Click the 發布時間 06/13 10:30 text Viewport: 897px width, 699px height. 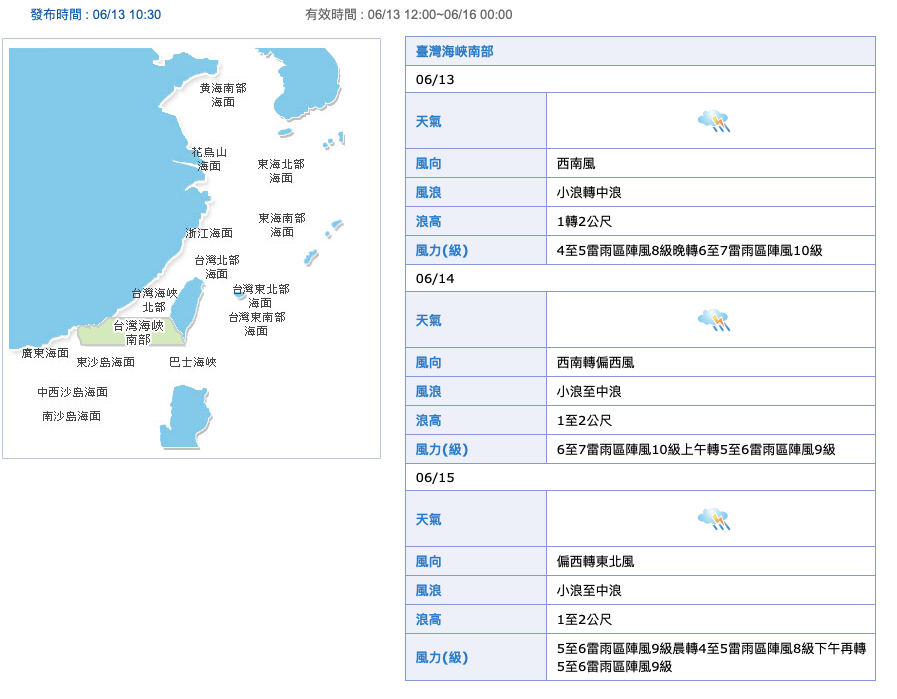pos(96,15)
